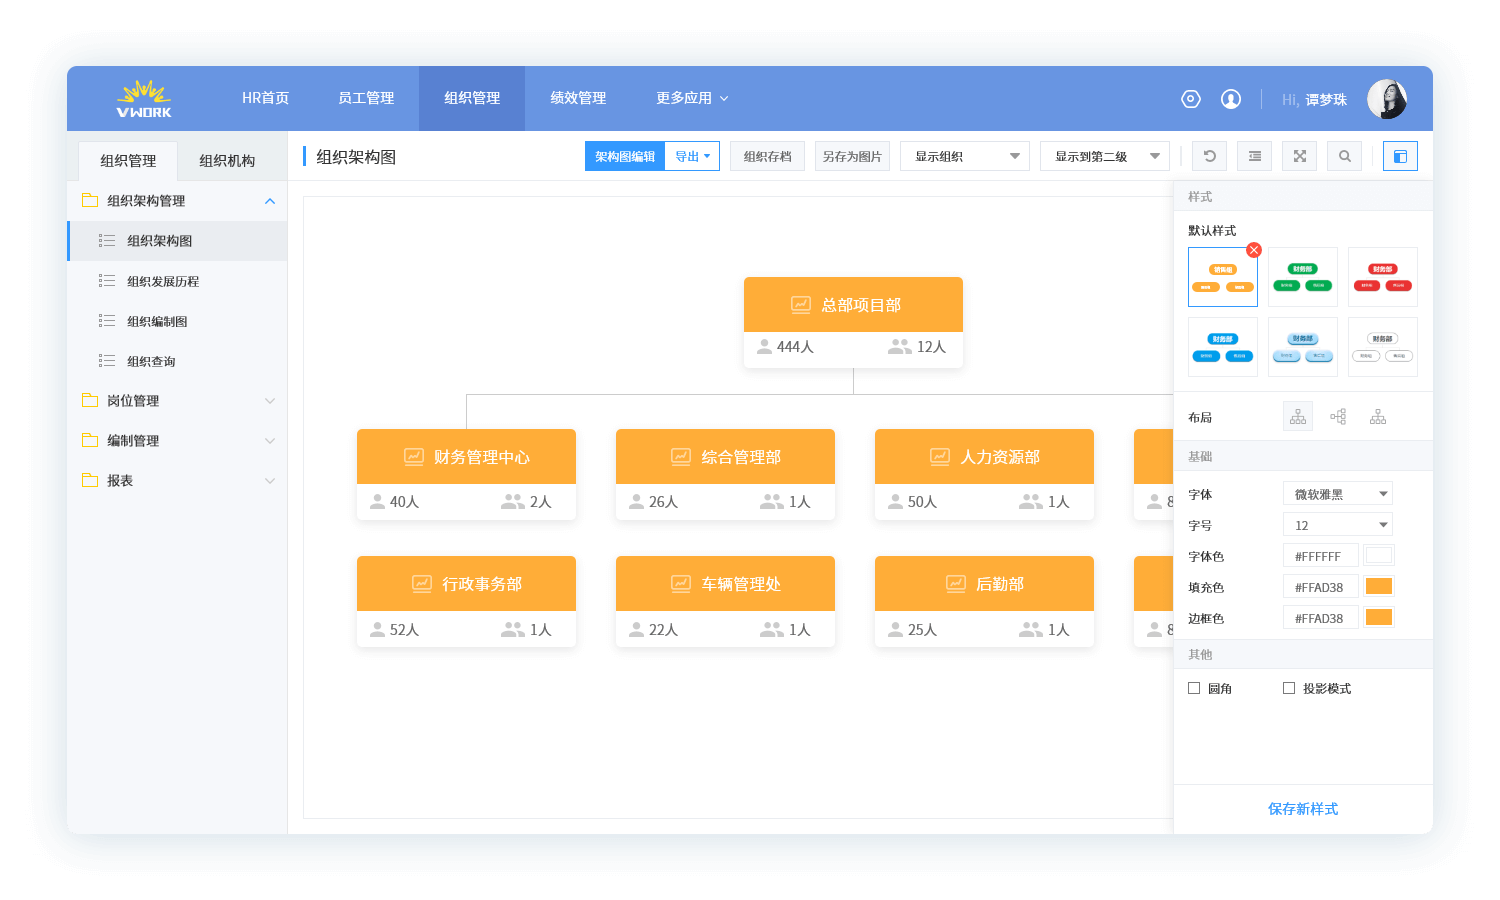Screen dimensions: 1500x900
Task: Open 员工管理 in top navigation
Action: 366,98
